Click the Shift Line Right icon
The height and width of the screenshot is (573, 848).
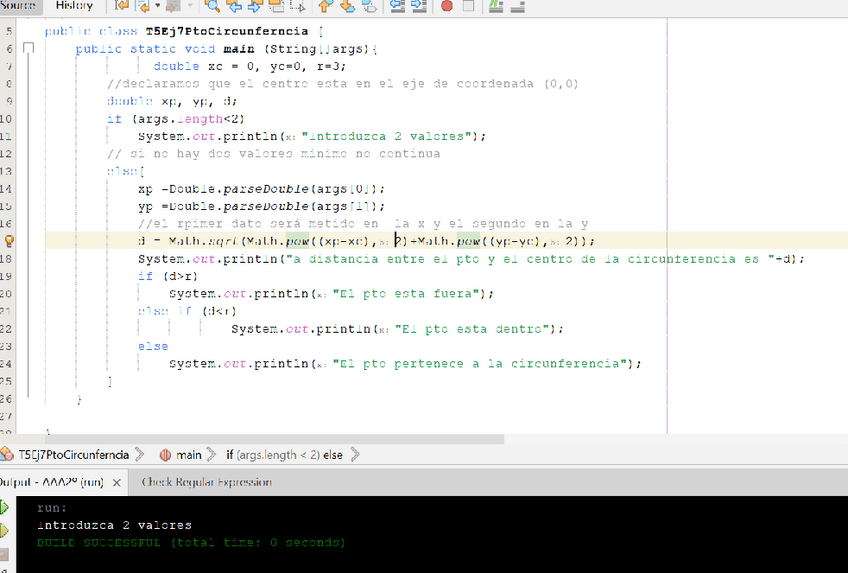(418, 6)
